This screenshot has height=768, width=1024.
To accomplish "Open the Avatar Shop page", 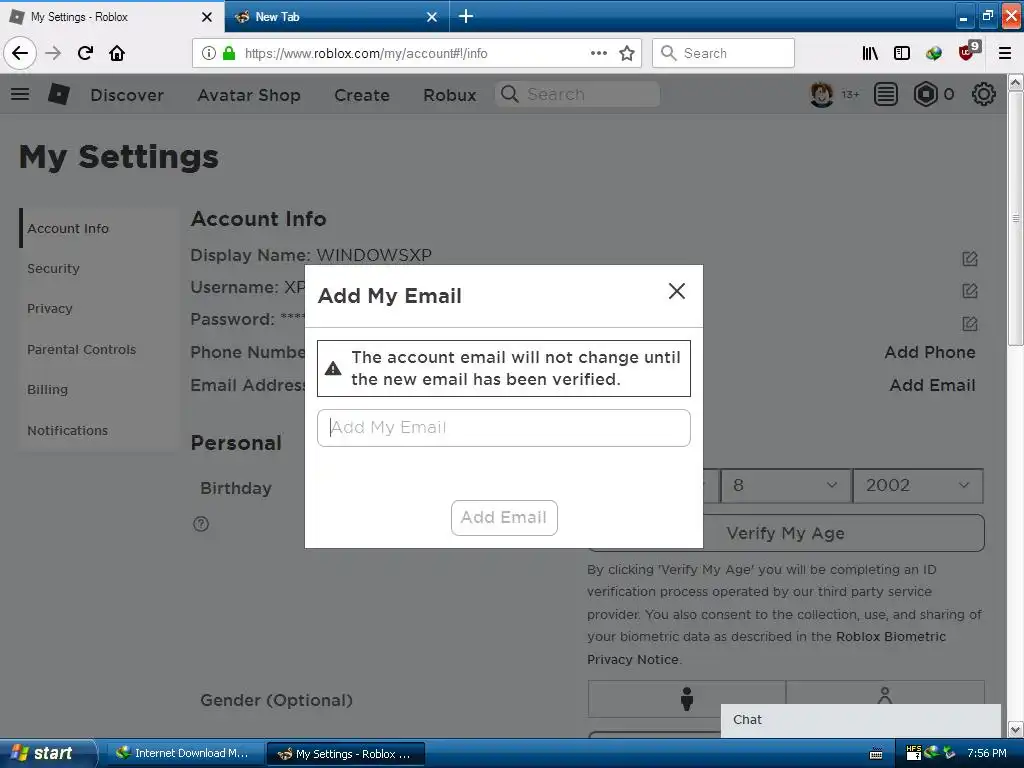I will (x=249, y=95).
